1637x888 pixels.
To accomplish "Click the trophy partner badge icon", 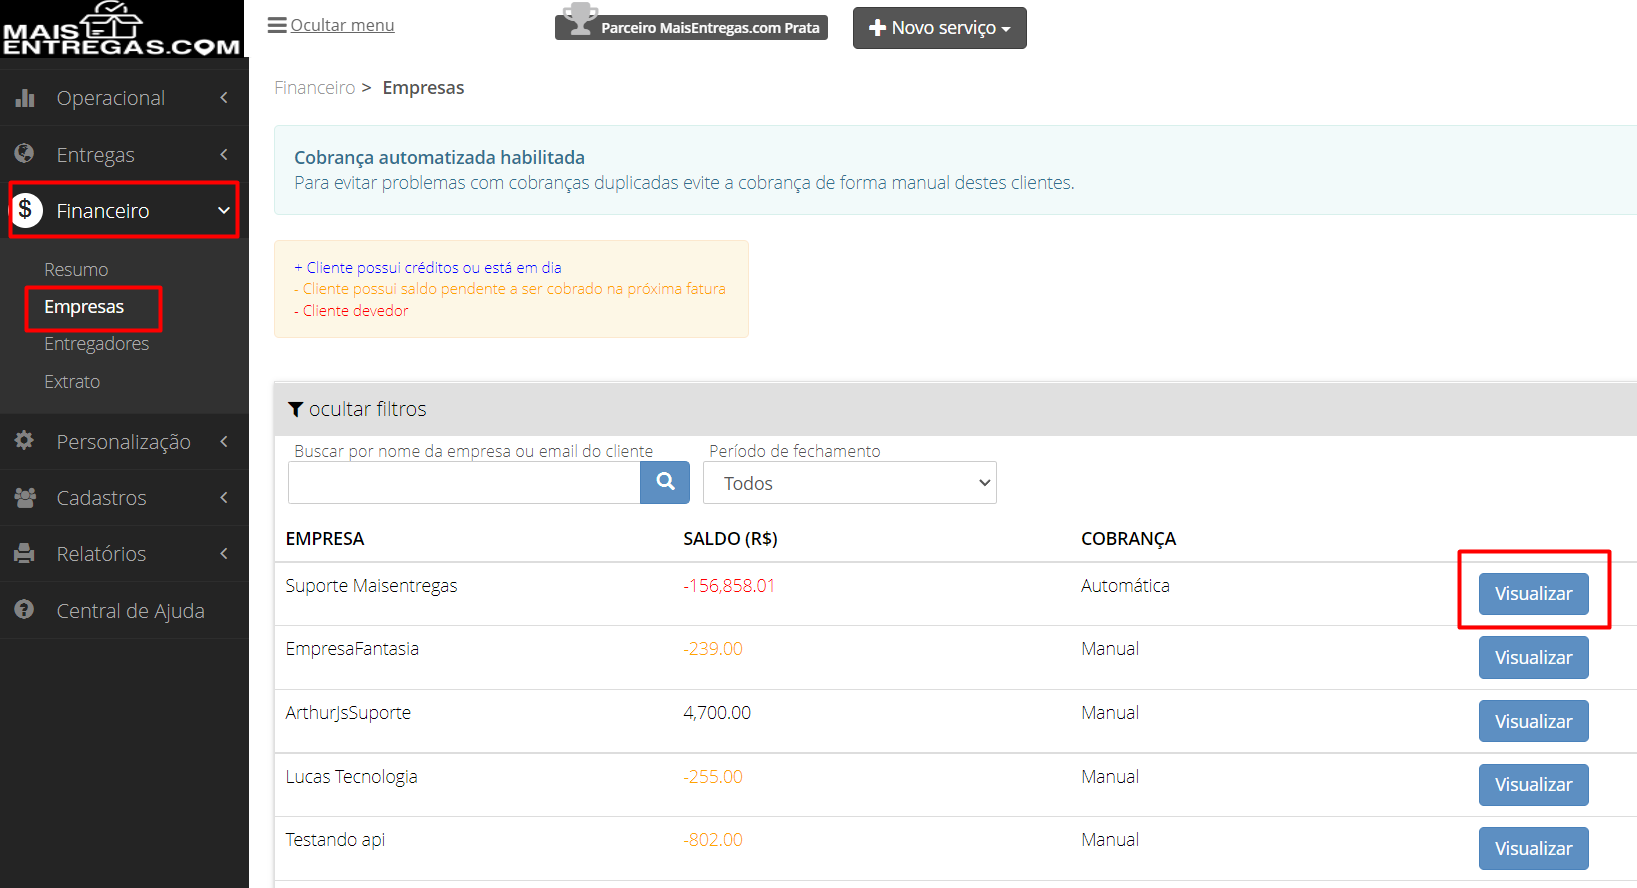I will coord(580,19).
